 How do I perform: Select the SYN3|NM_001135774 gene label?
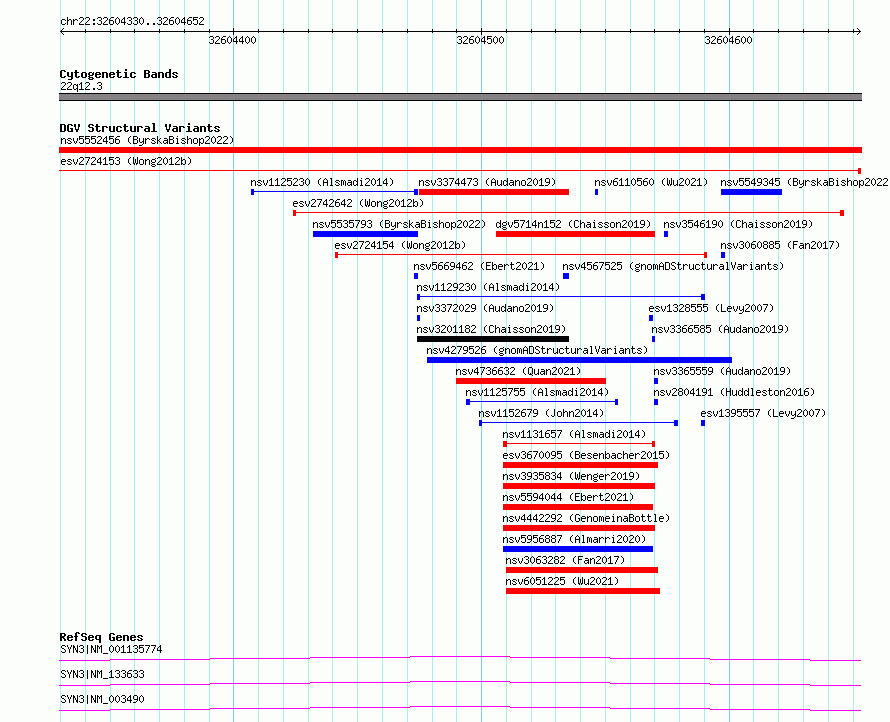pos(111,649)
